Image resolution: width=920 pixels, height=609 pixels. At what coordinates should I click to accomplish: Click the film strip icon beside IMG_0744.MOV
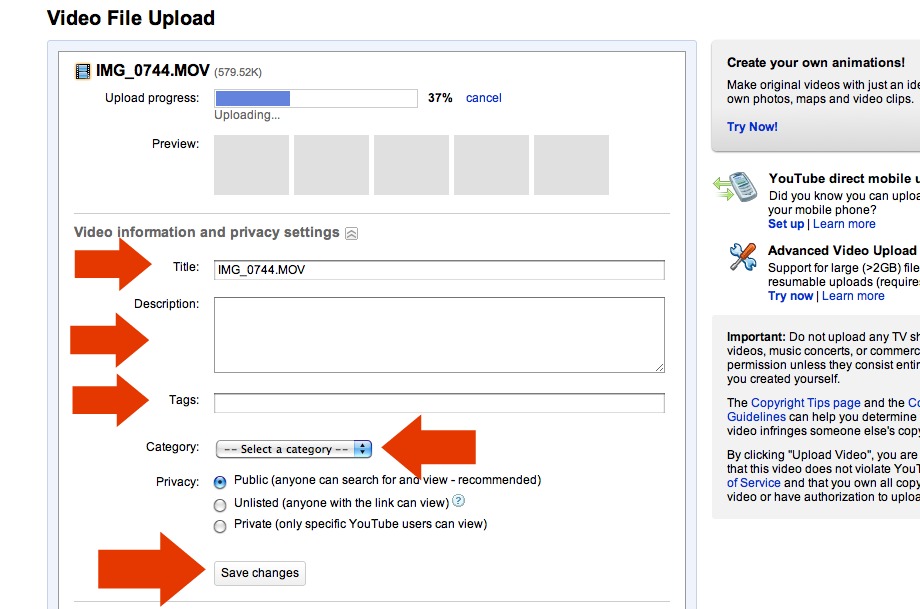click(83, 72)
